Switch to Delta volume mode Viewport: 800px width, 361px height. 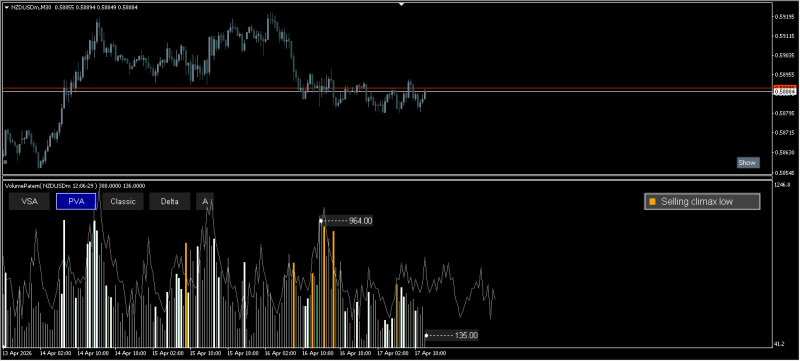(169, 201)
